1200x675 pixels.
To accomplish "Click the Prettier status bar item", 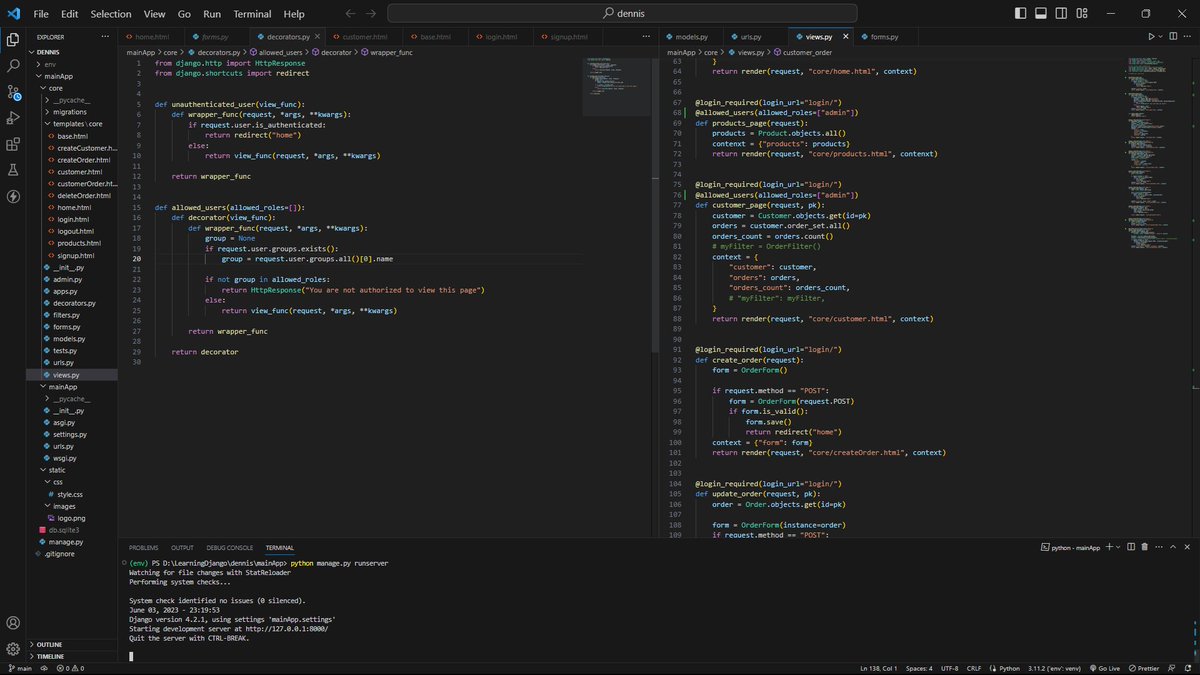I will [x=1146, y=668].
